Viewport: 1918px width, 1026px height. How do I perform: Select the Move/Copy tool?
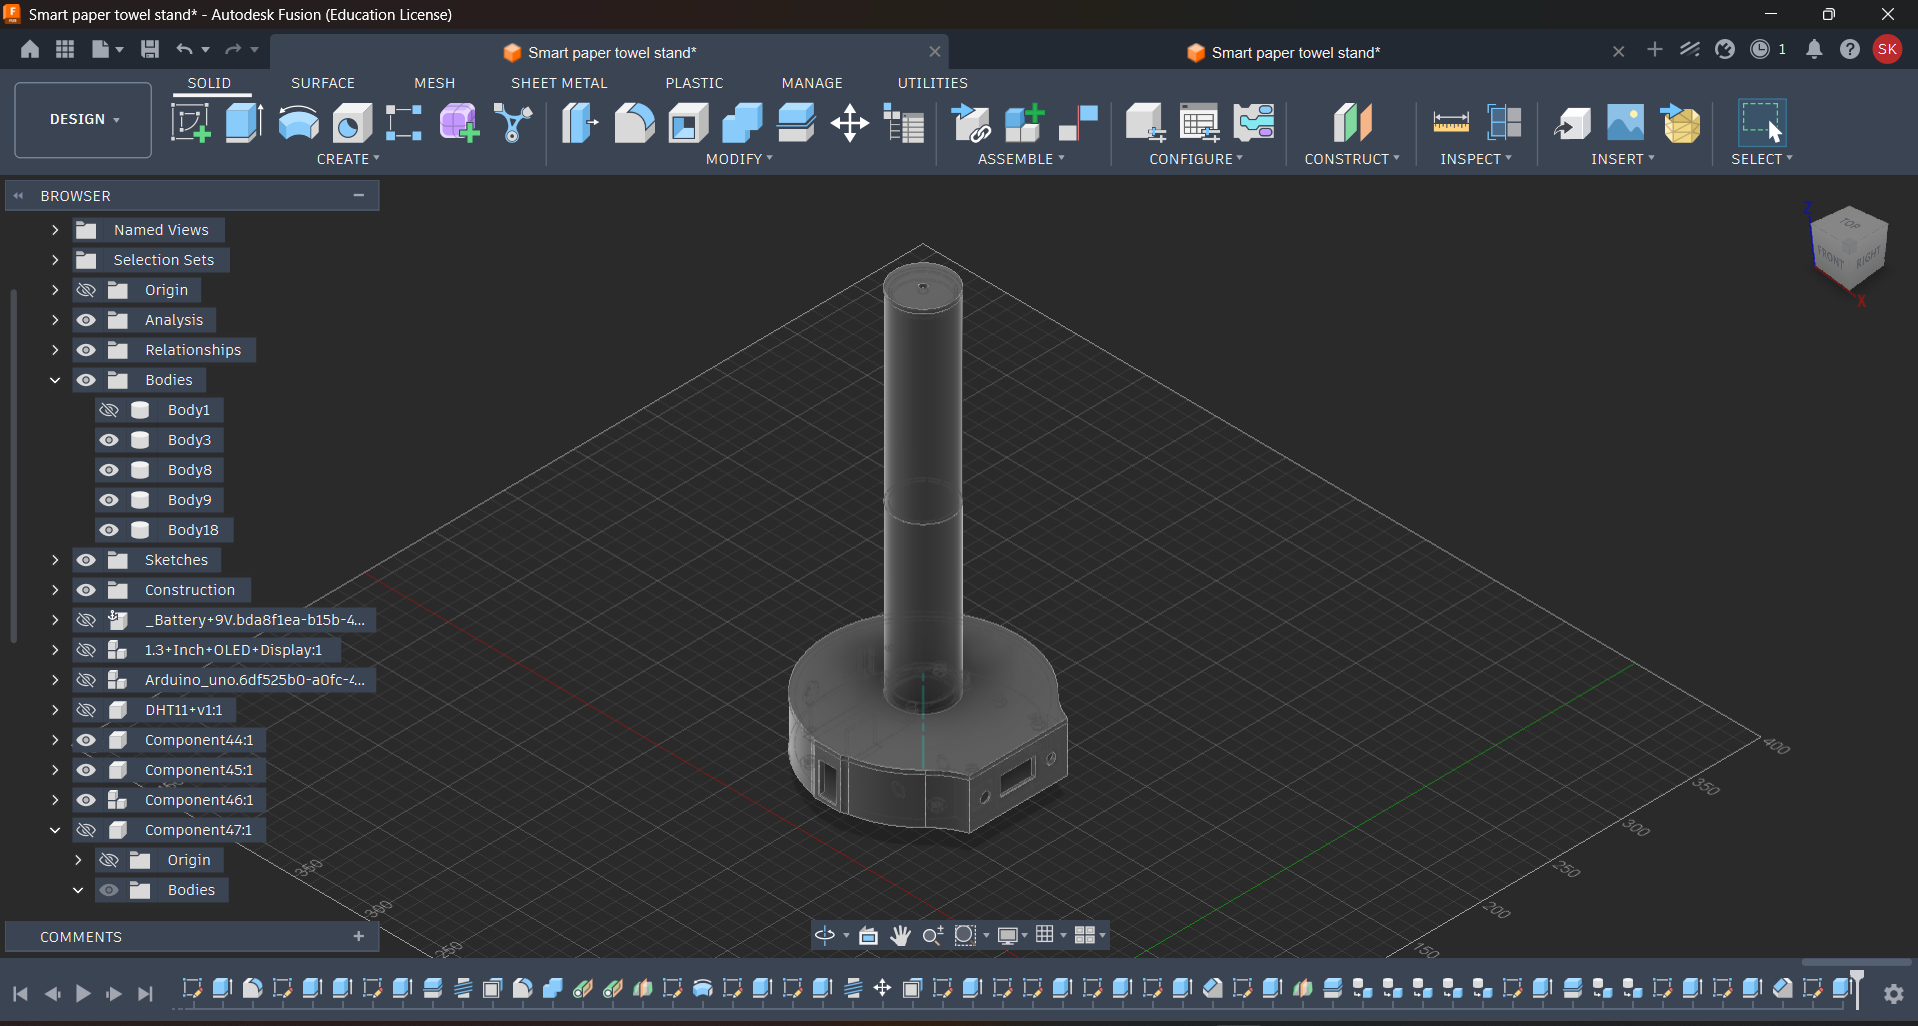click(850, 123)
